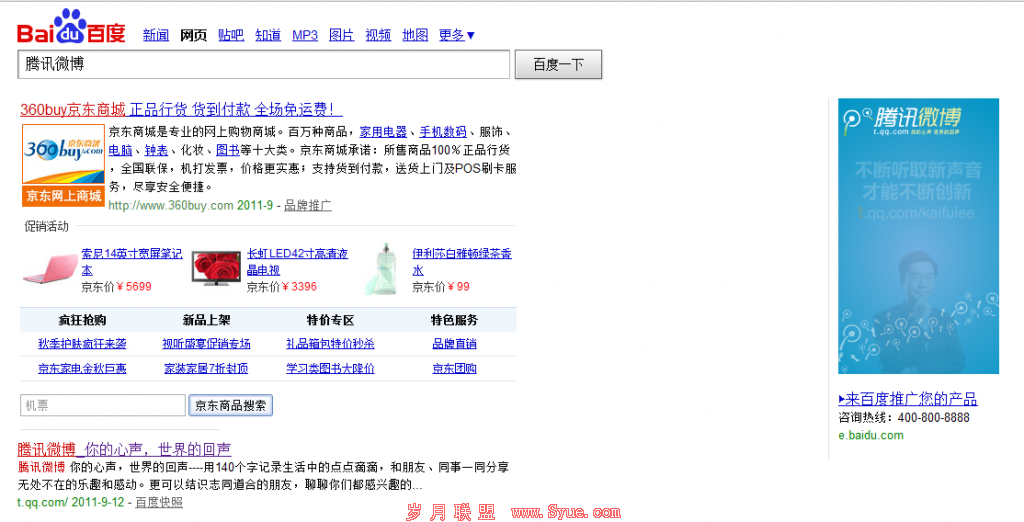Click the pink Sony laptop thumbnail
Screen dimensions: 1024x522
click(x=50, y=269)
